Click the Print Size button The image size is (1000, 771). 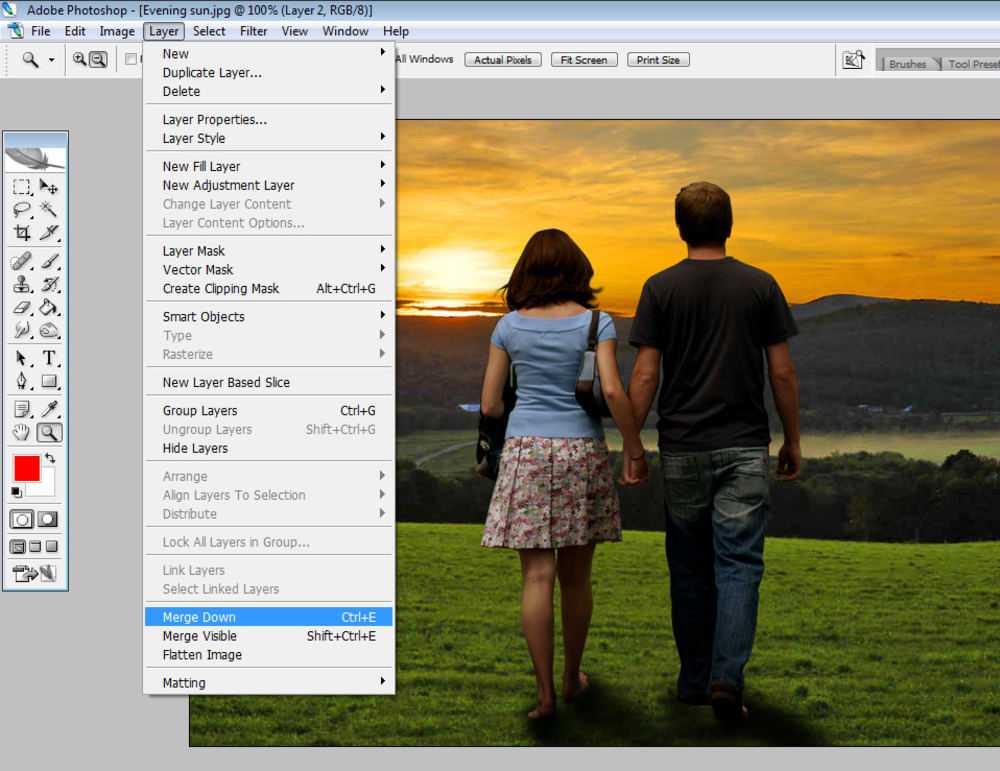coord(658,60)
